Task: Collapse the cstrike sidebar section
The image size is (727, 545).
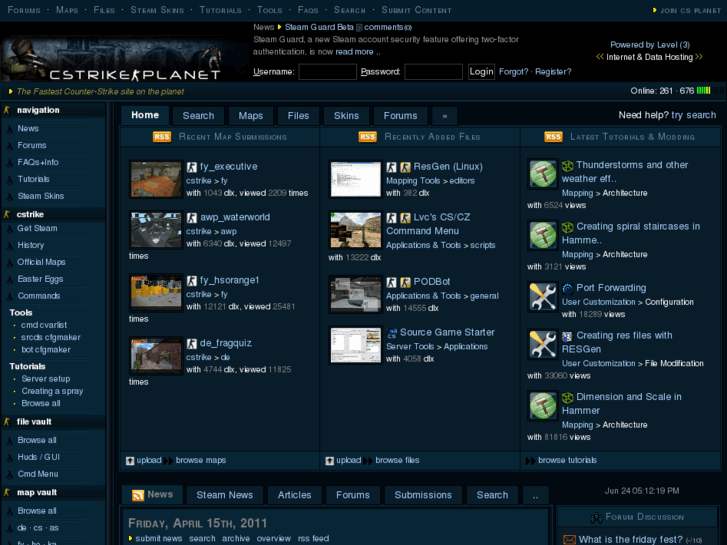Action: (x=8, y=214)
